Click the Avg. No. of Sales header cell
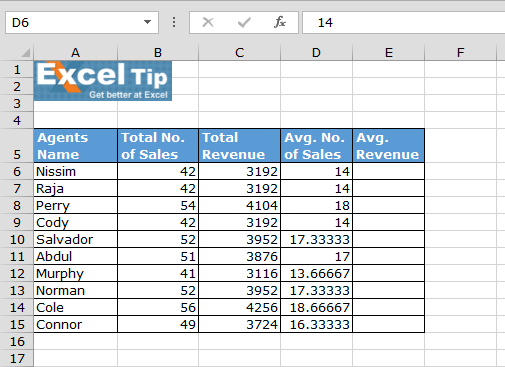This screenshot has width=505, height=367. (x=317, y=146)
